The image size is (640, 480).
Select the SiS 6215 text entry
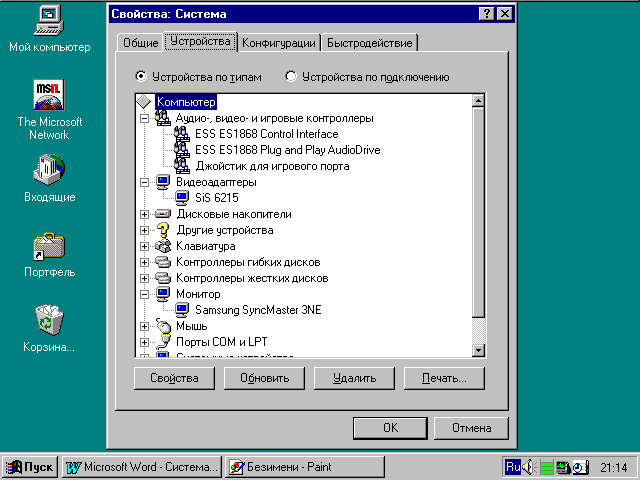click(x=217, y=198)
